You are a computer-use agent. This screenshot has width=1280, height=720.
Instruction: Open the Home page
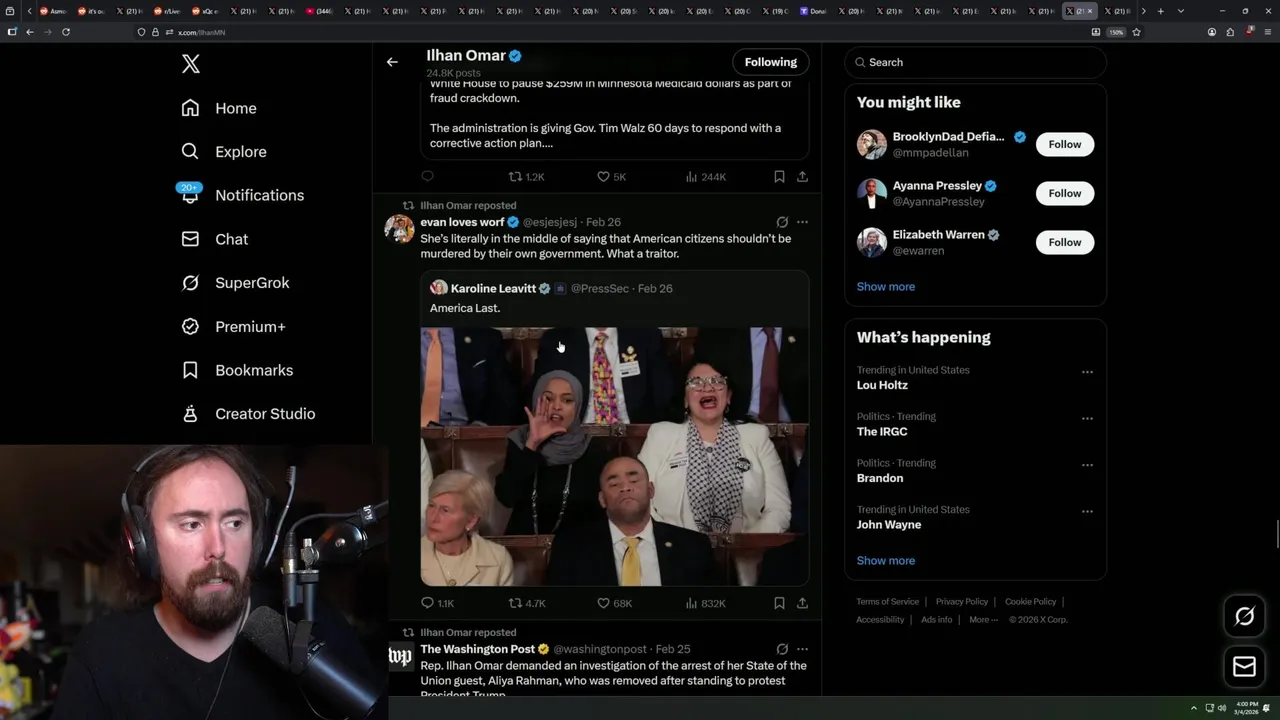click(219, 108)
